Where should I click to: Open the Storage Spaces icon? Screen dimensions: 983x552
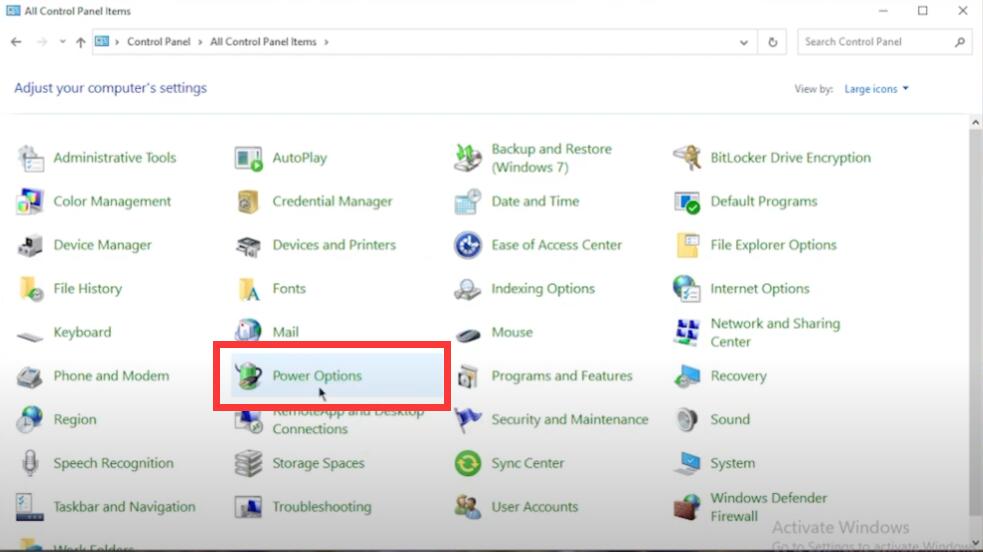248,463
